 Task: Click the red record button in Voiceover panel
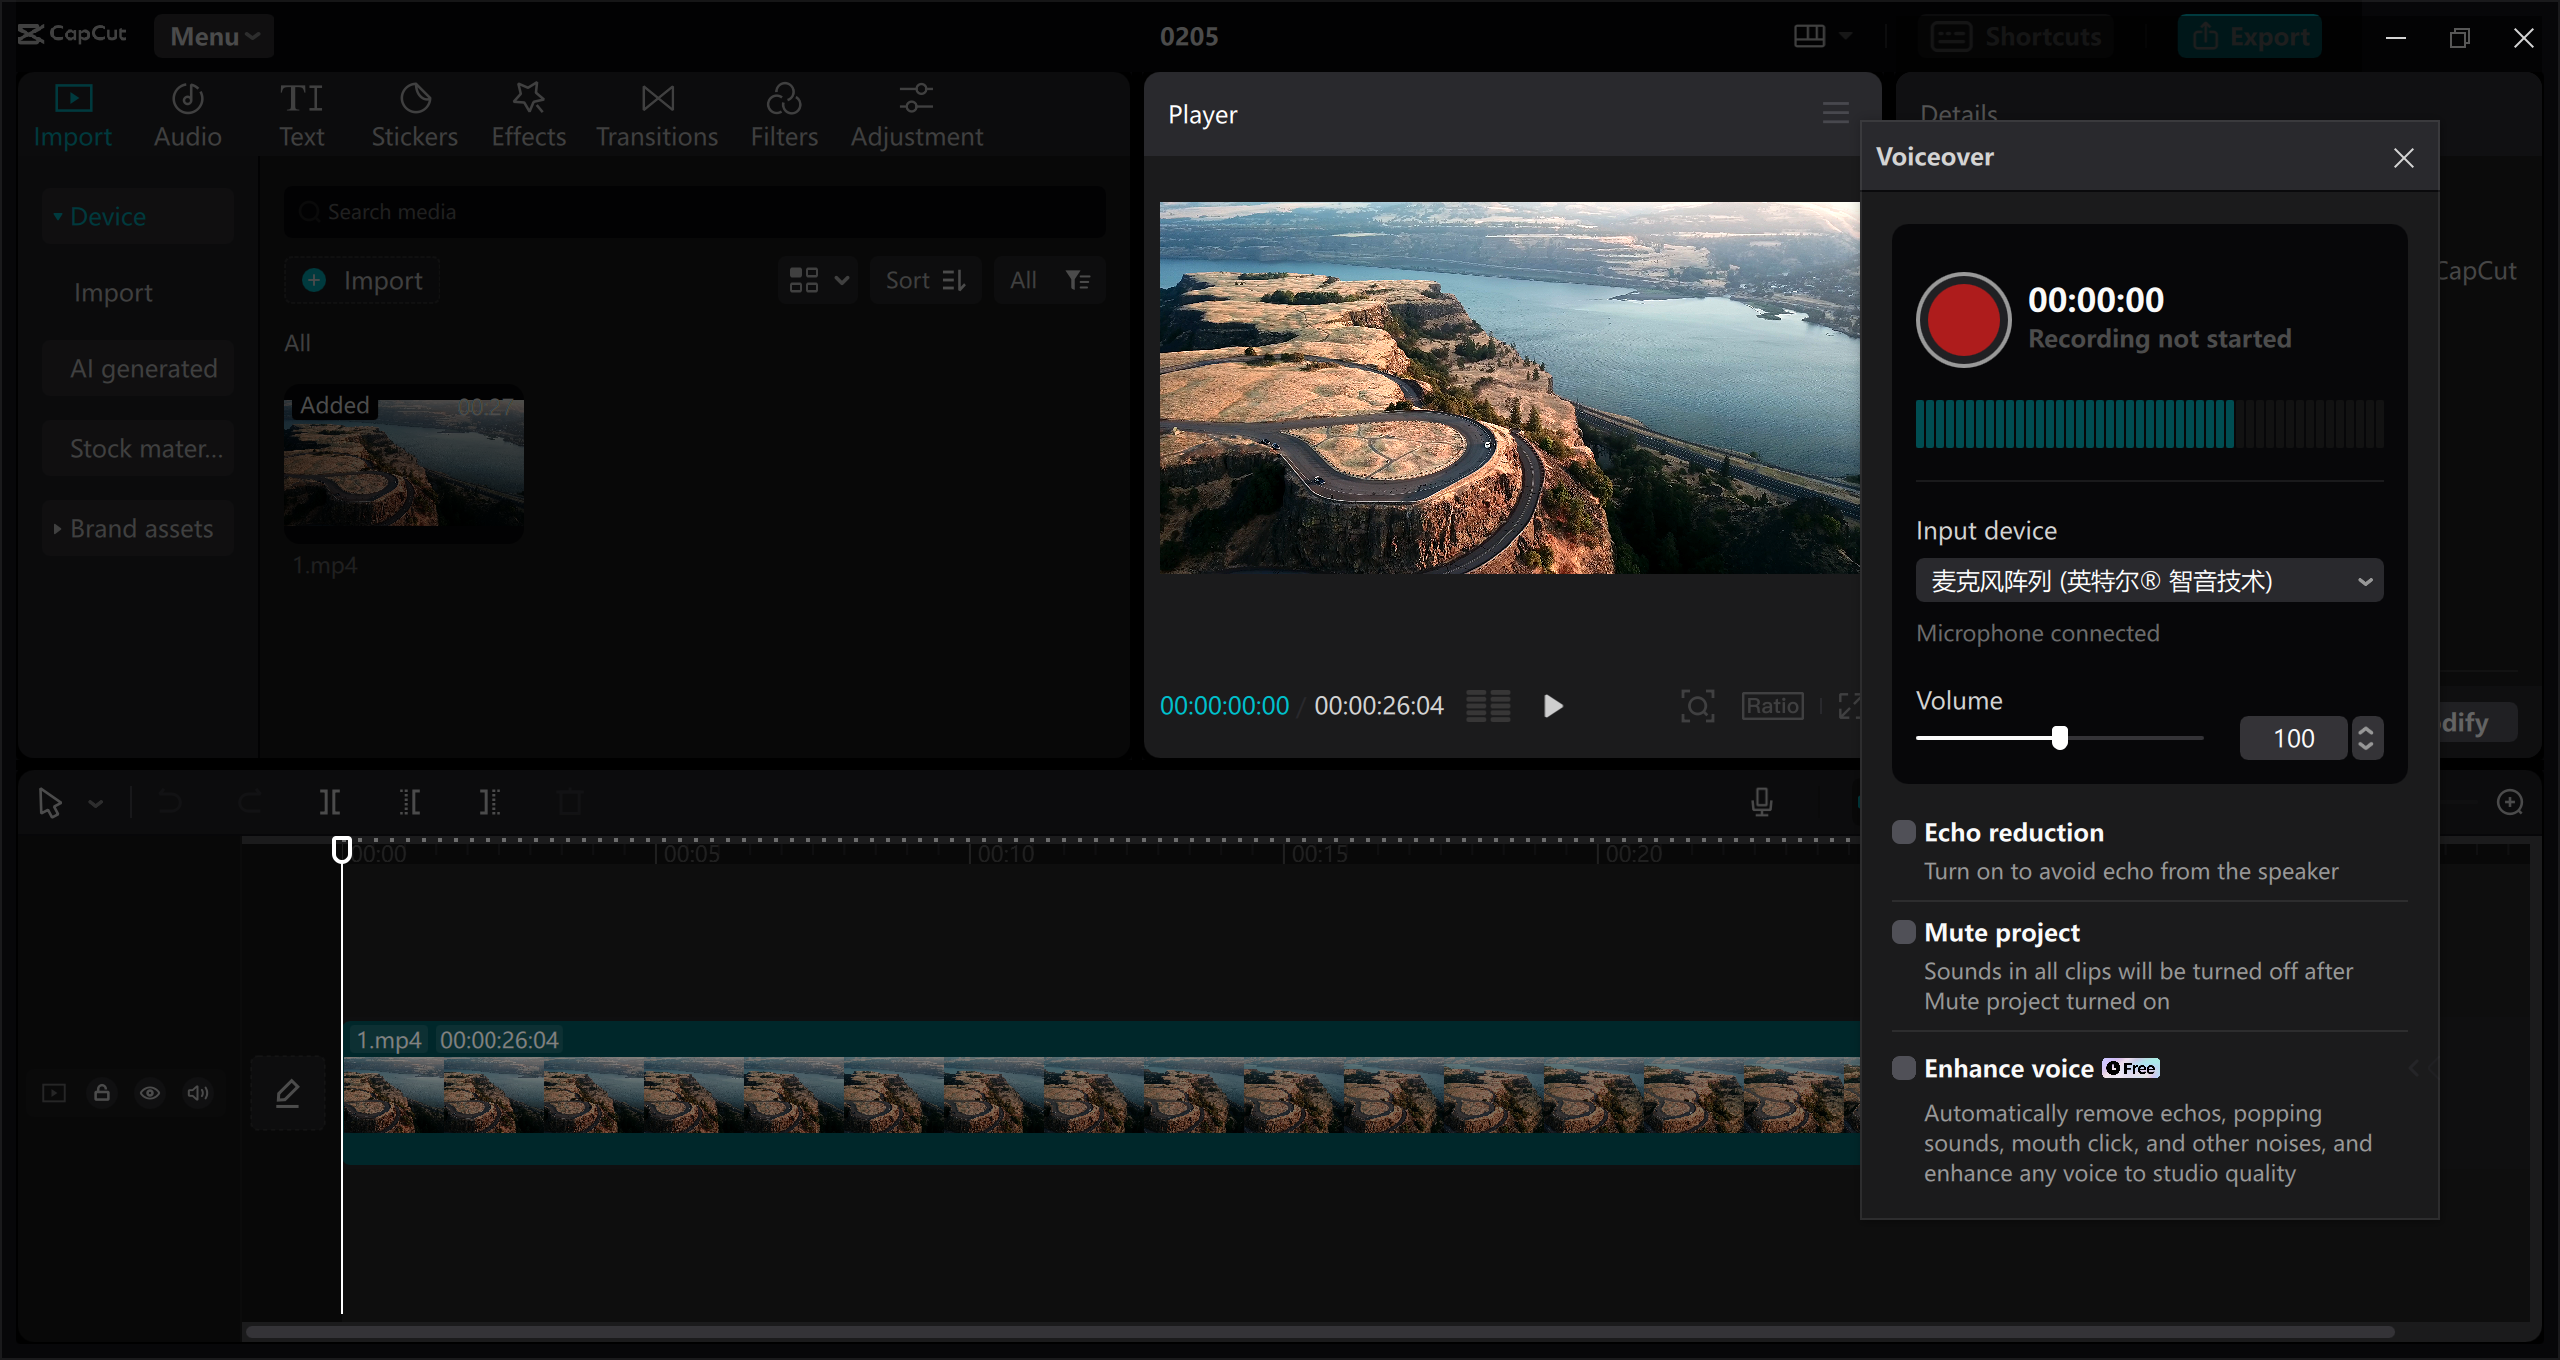pos(1962,319)
